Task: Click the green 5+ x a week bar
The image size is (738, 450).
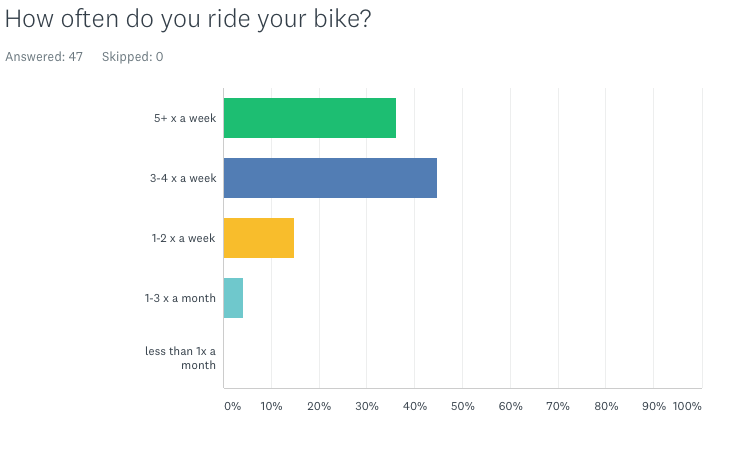Action: click(310, 118)
